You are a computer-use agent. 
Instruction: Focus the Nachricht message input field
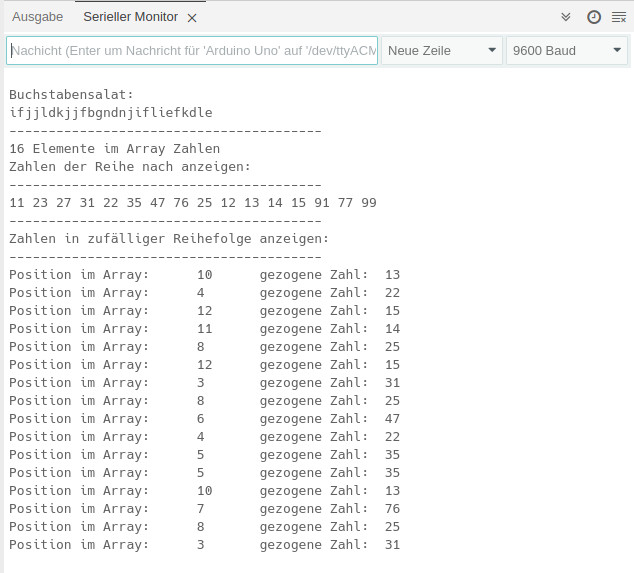coord(192,50)
